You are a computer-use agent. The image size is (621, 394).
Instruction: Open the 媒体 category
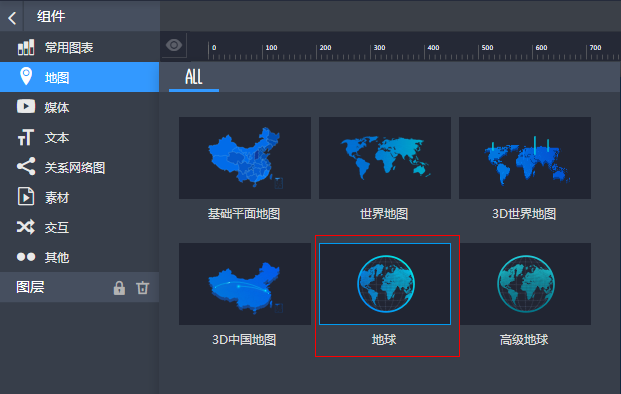80,107
